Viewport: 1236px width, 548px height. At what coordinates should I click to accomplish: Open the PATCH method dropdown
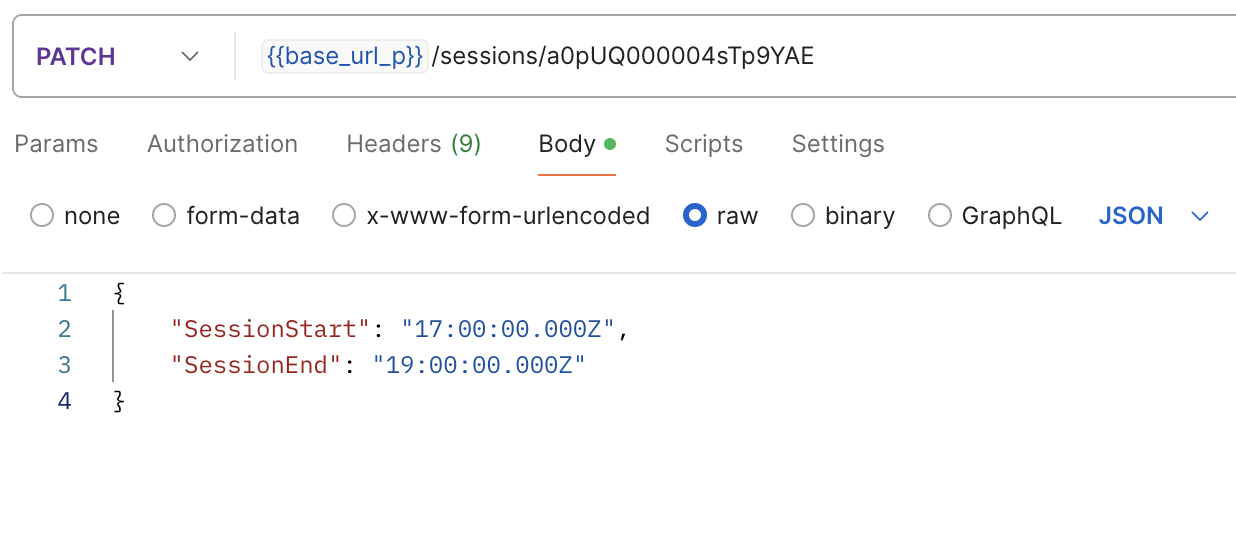117,57
